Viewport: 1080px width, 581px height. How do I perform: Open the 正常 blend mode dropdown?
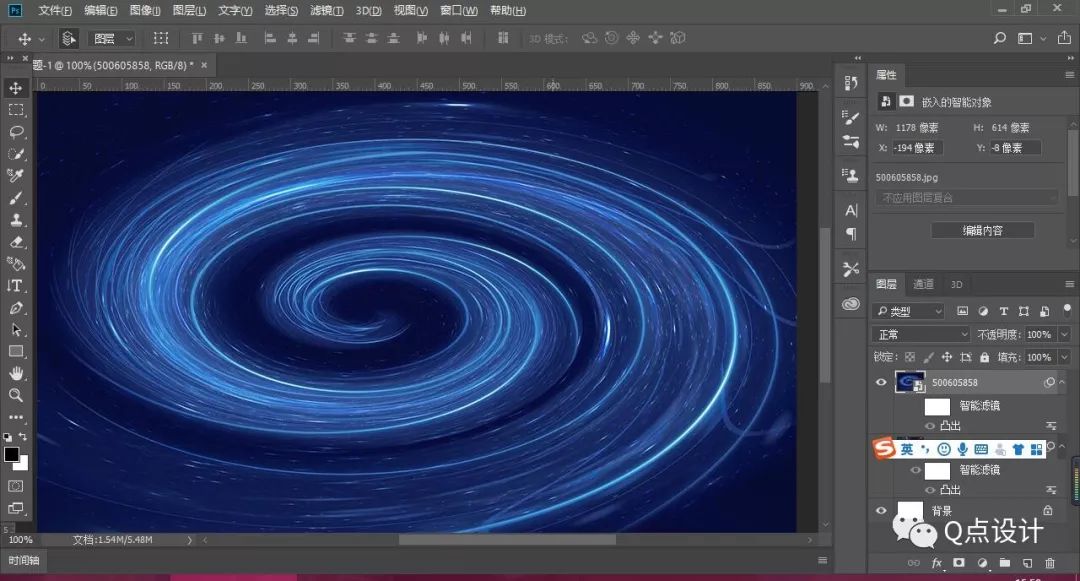coord(920,334)
